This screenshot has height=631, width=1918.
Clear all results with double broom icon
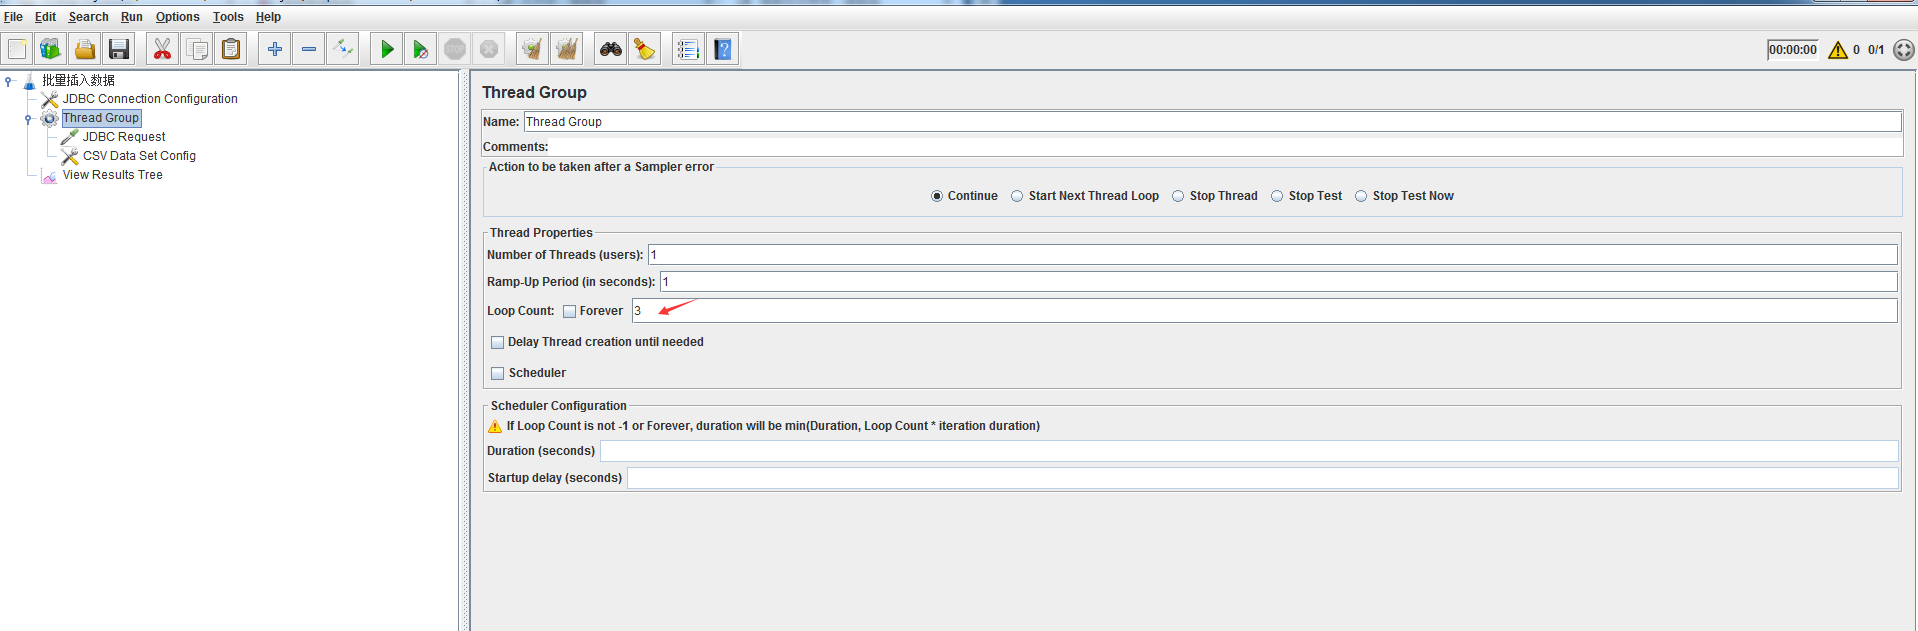567,49
